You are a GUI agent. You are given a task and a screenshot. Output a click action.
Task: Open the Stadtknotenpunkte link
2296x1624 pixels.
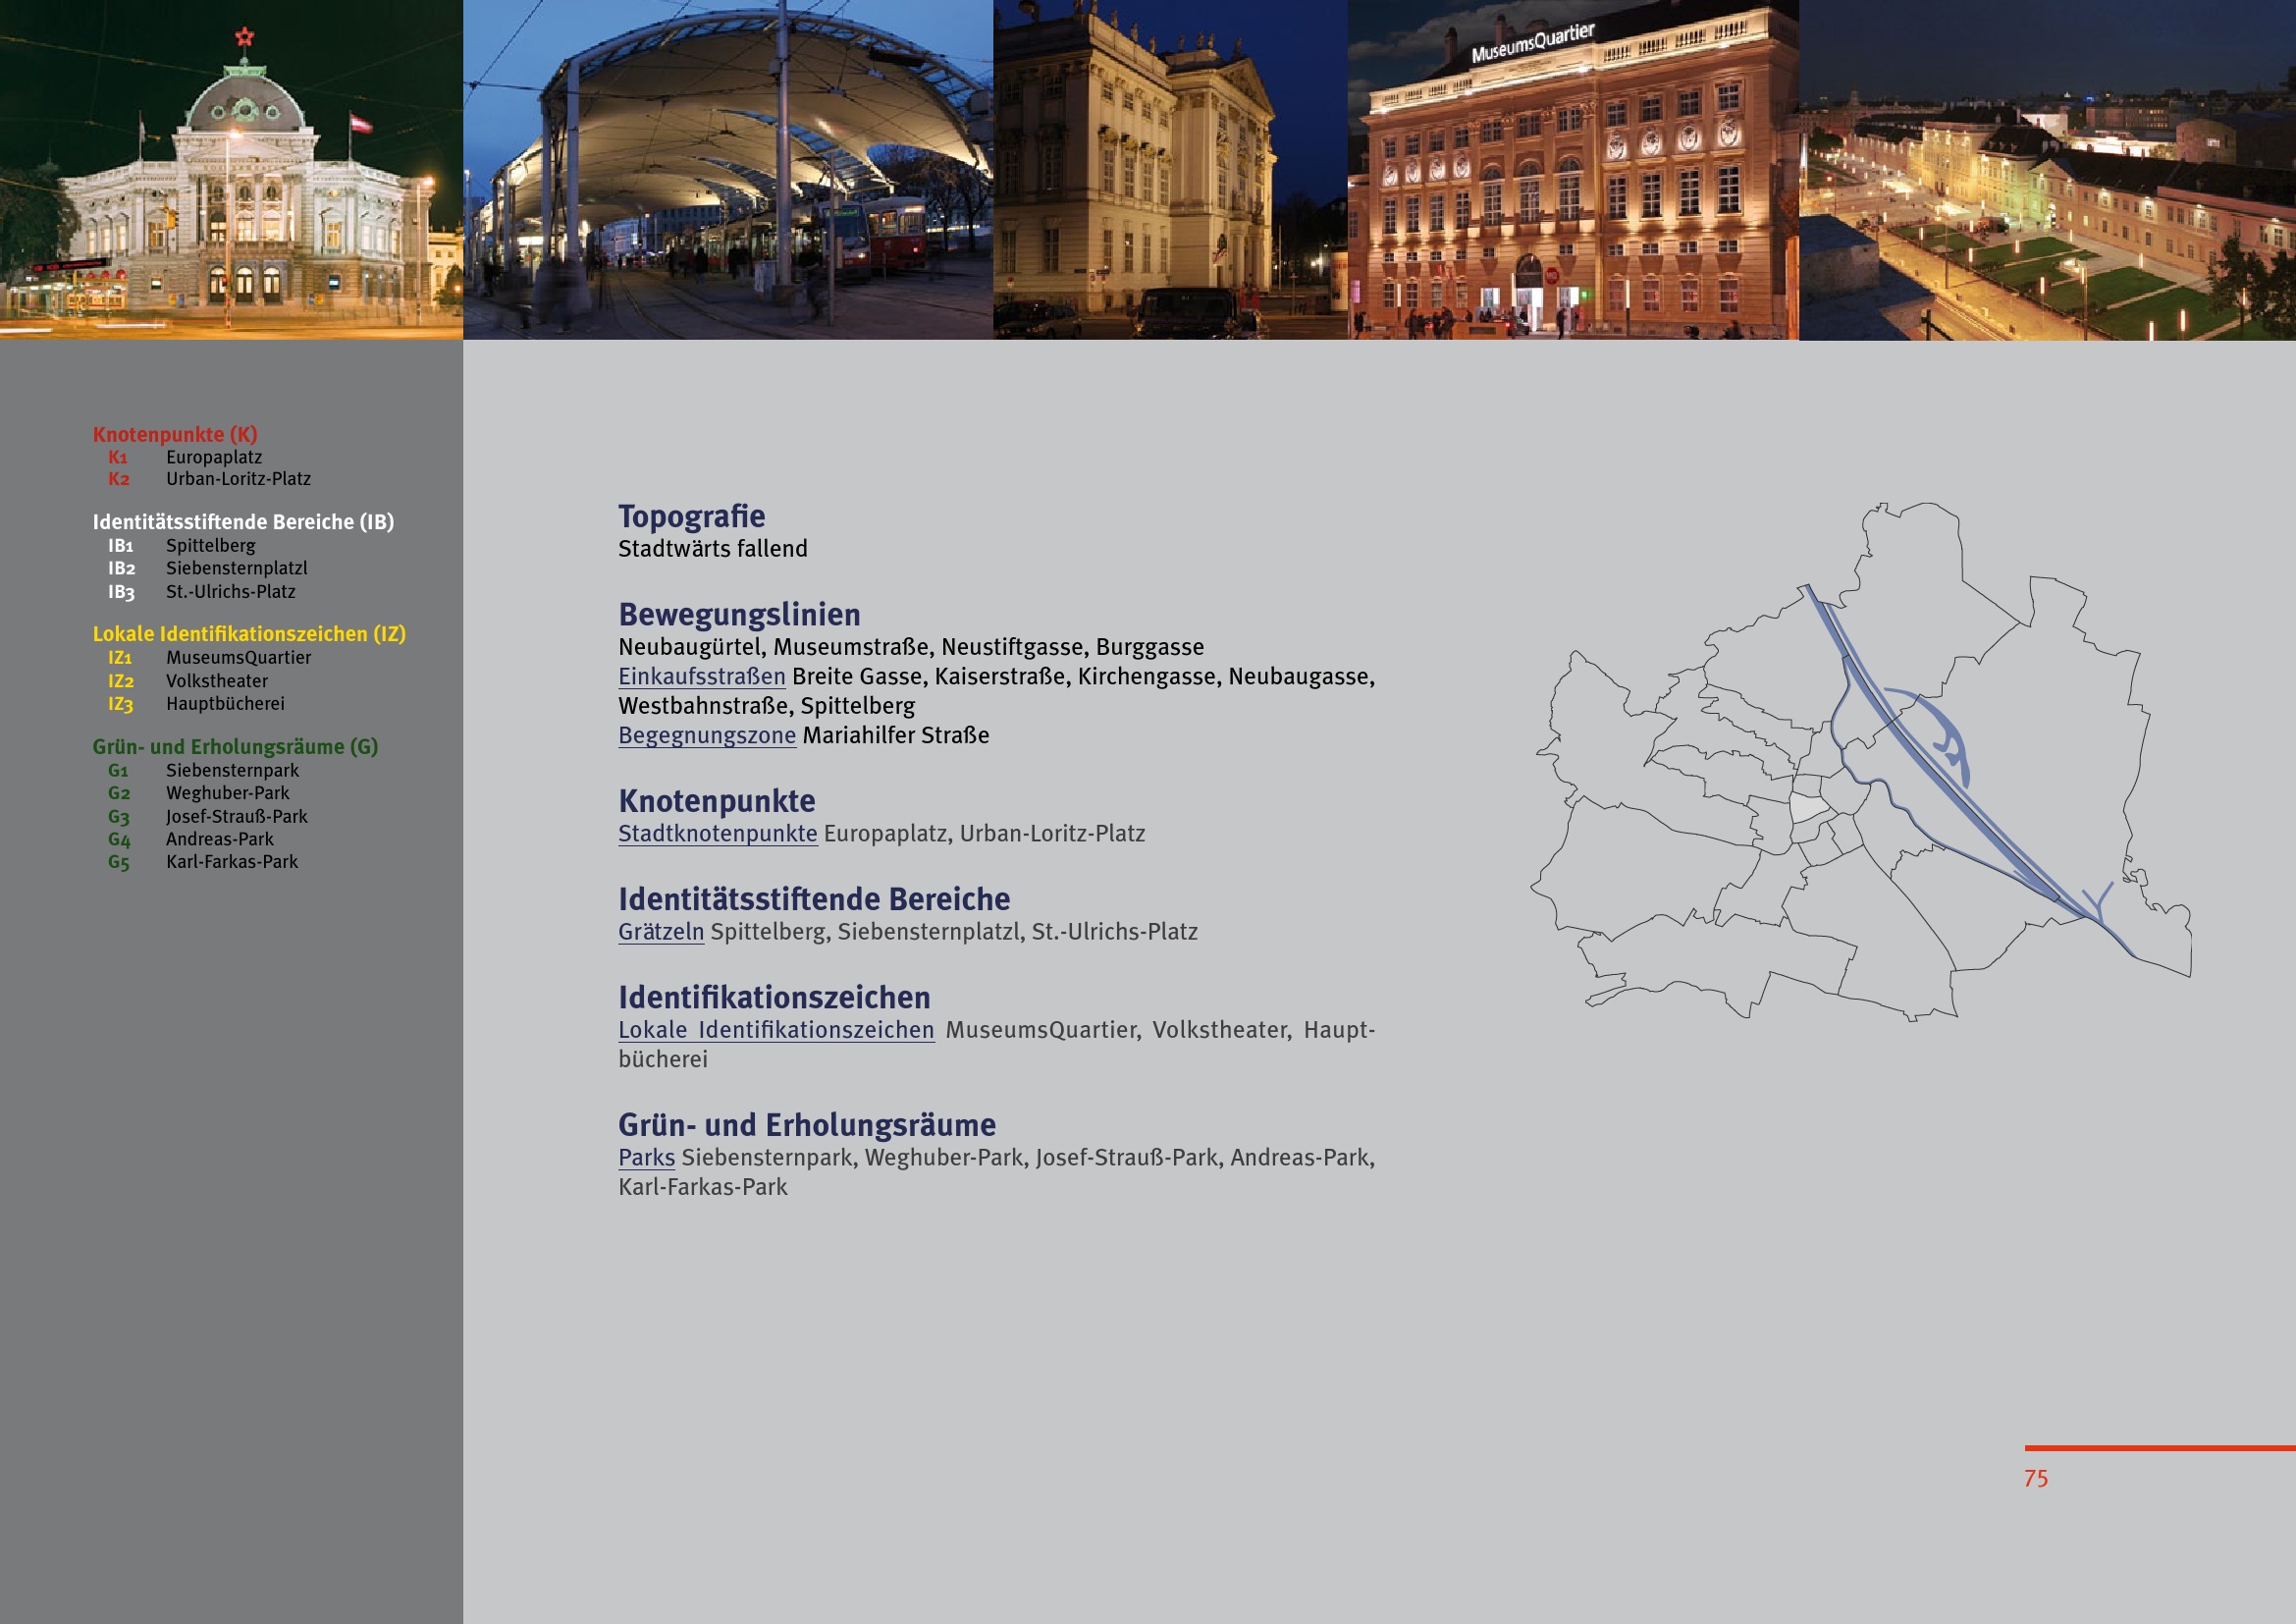click(x=717, y=834)
